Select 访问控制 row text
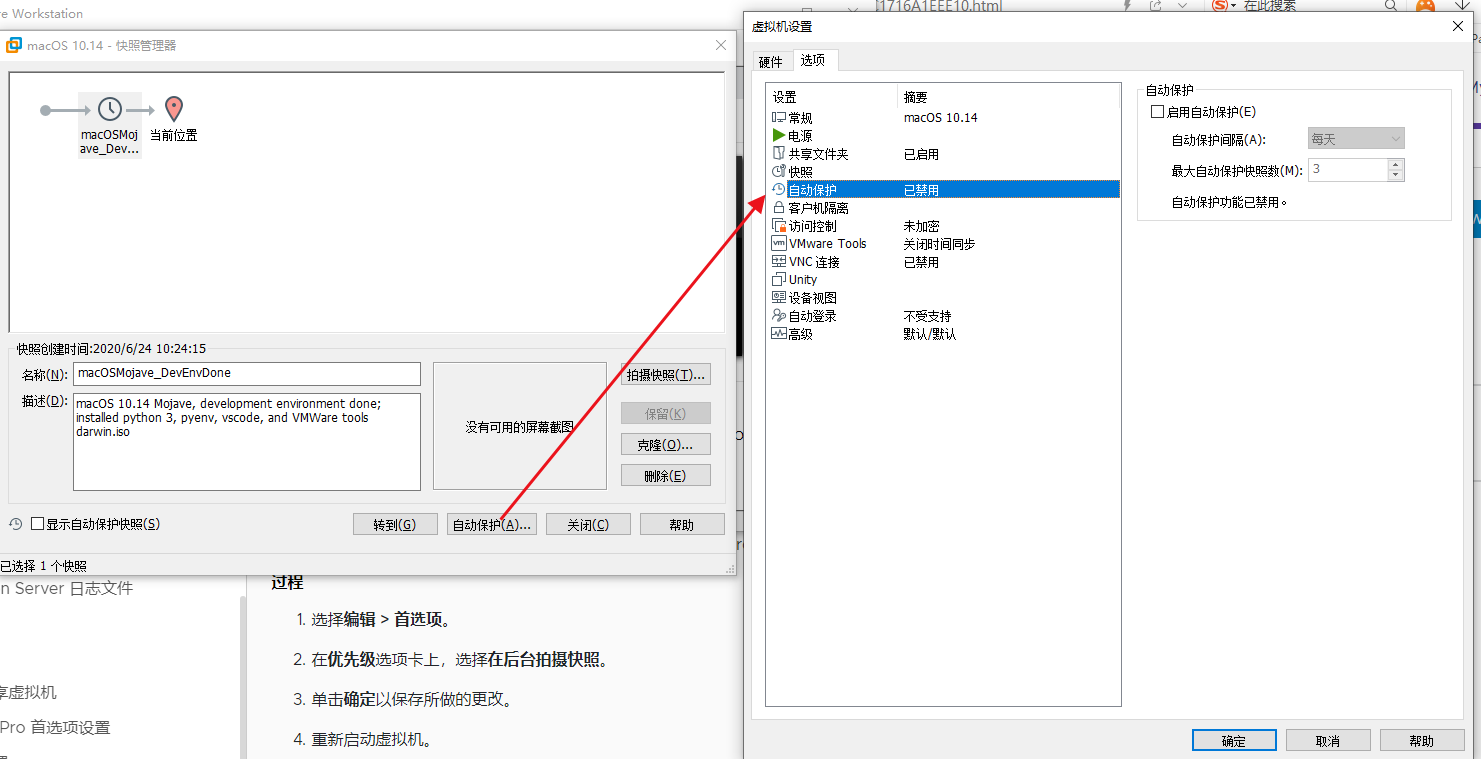1481x759 pixels. point(813,226)
